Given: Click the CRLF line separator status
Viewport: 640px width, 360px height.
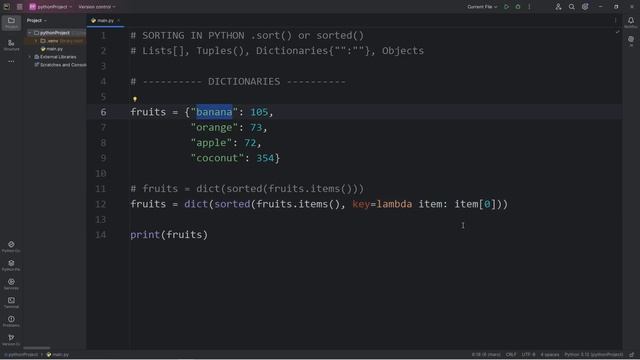Looking at the screenshot, I should coord(511,354).
